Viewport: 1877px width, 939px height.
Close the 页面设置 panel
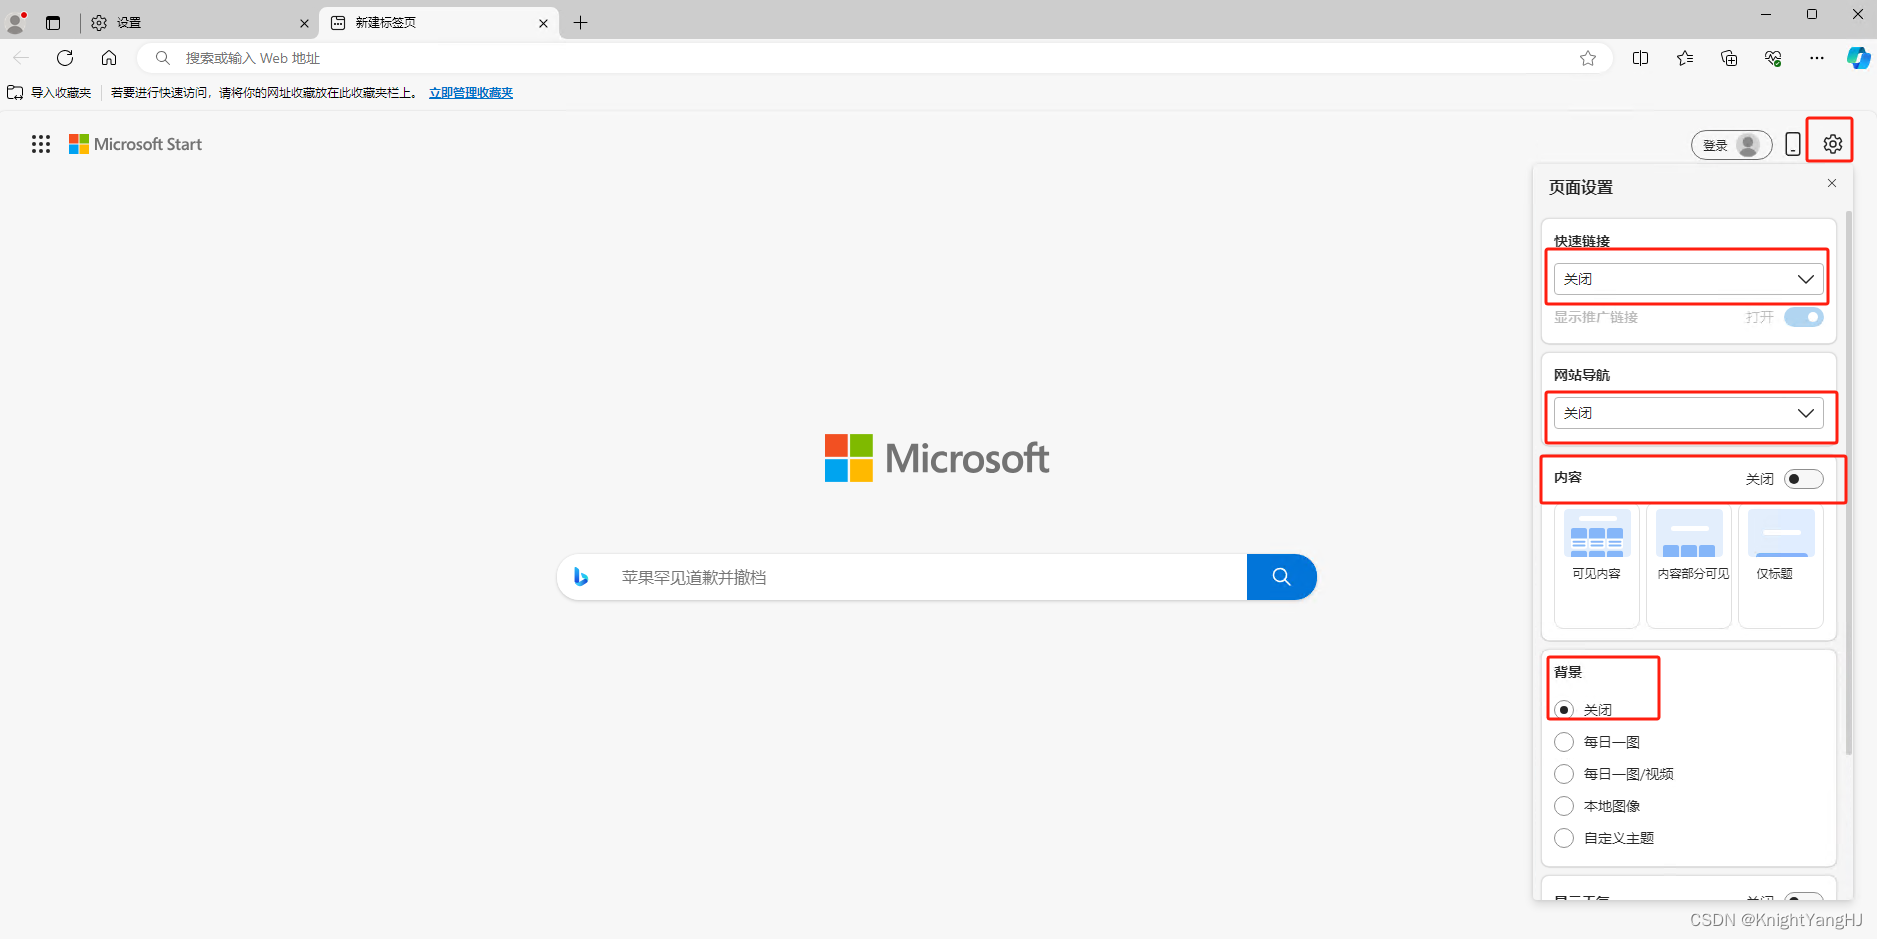1832,183
